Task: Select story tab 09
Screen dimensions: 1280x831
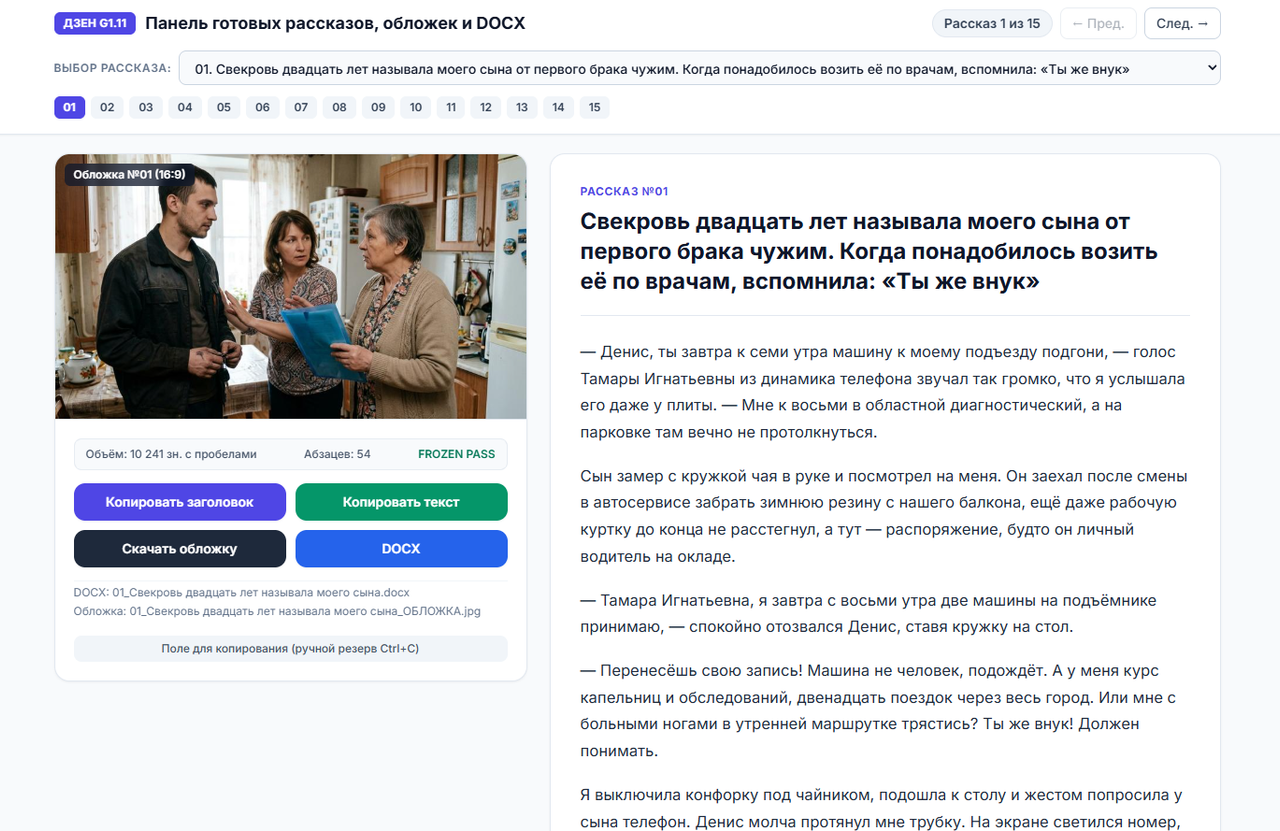Action: (378, 107)
